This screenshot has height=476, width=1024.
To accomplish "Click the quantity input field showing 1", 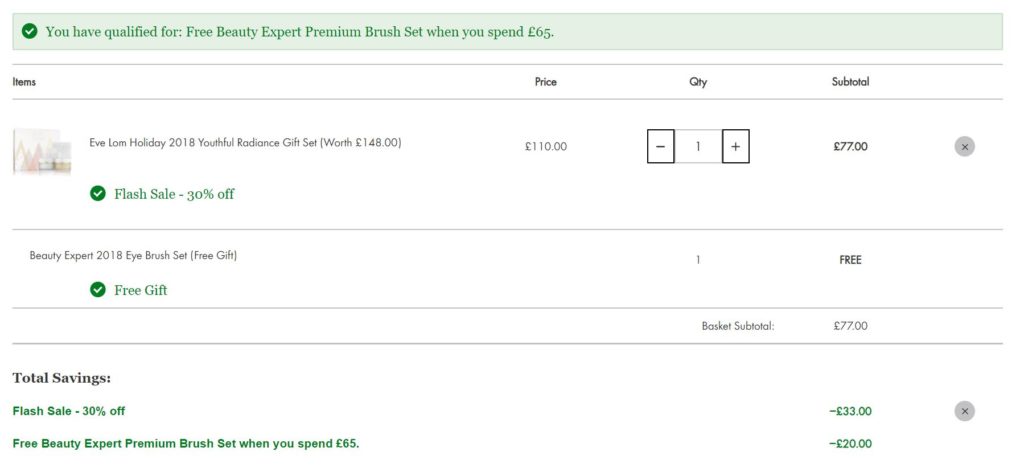I will point(698,147).
